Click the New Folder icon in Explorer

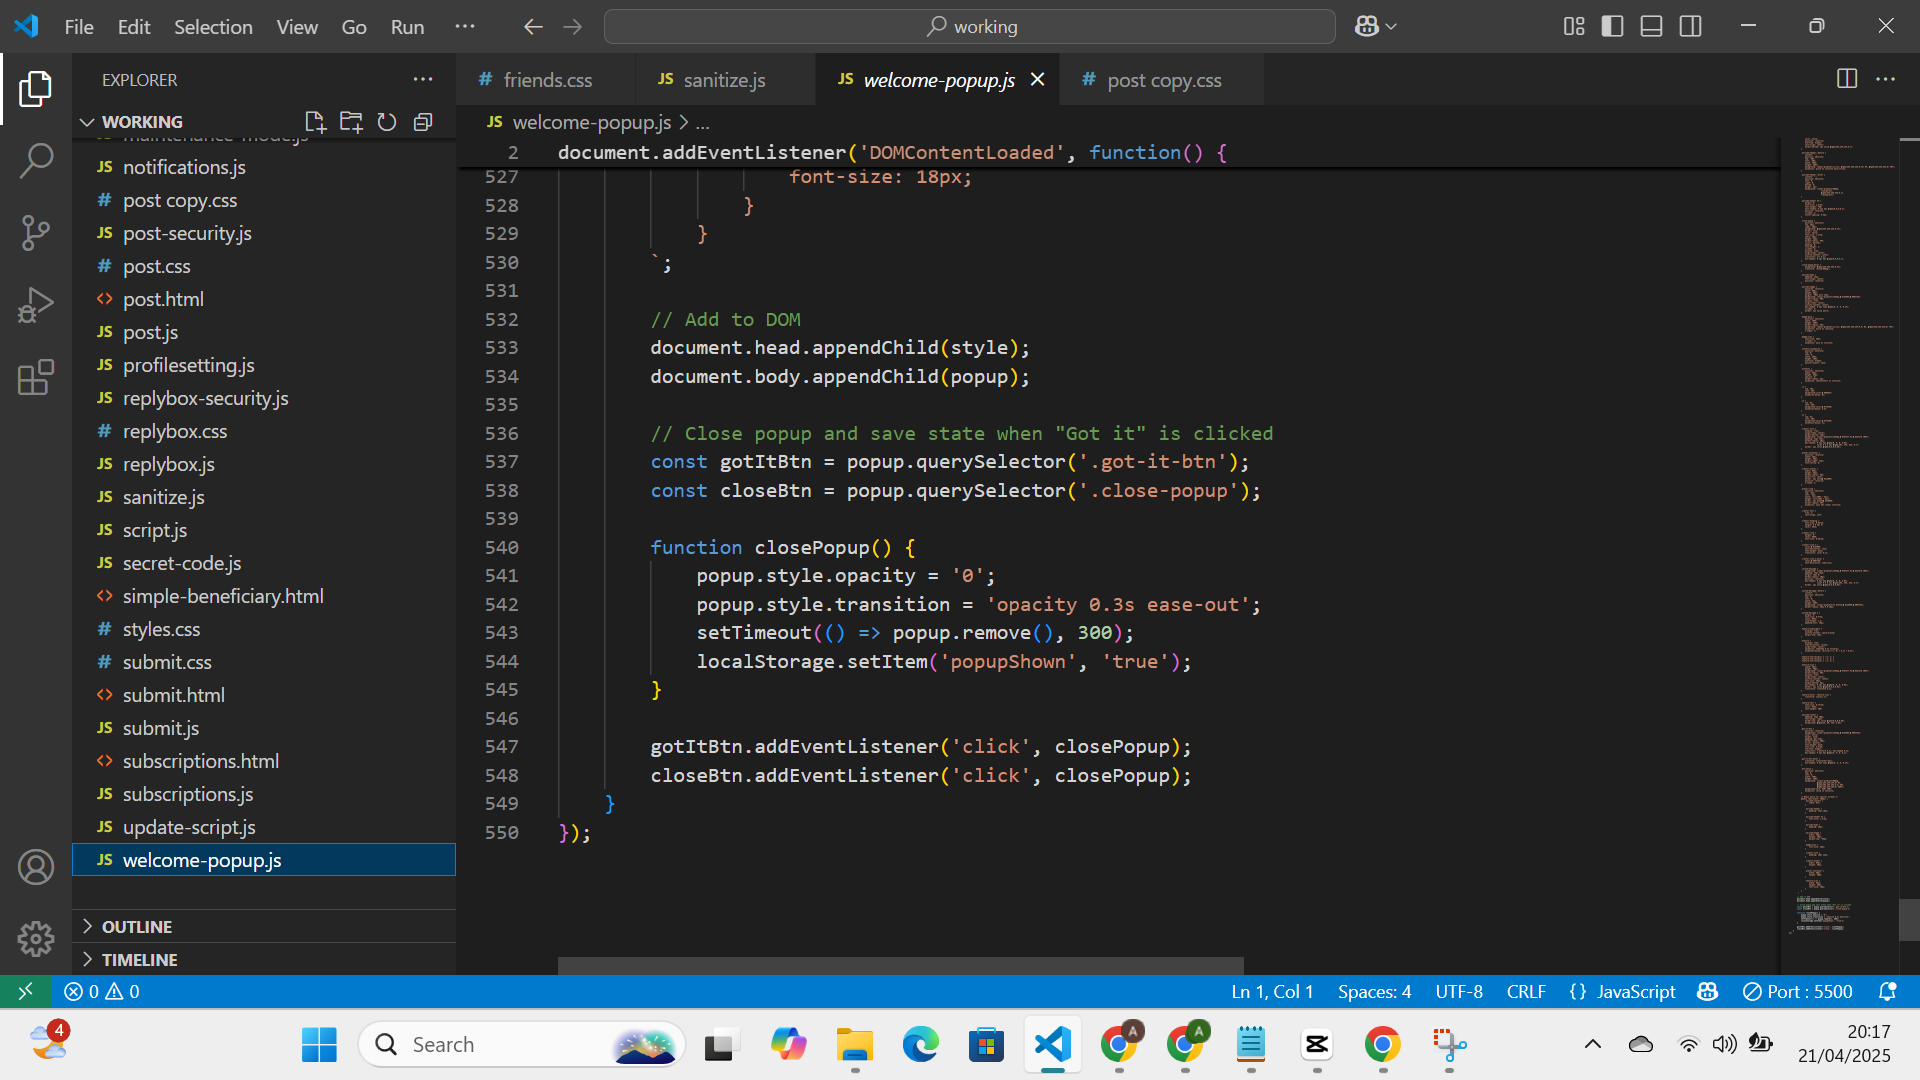pos(351,122)
